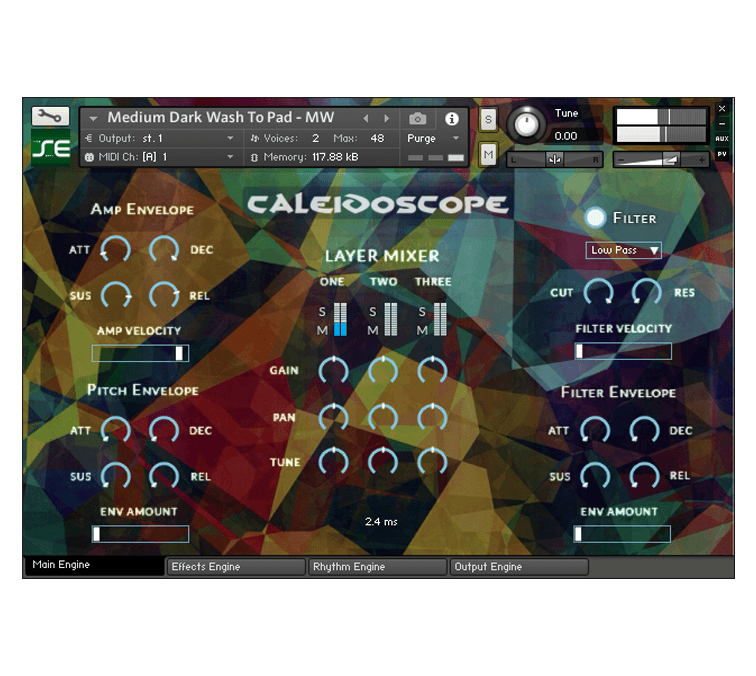Click the pan center icon
The height and width of the screenshot is (676, 756).
tap(554, 159)
